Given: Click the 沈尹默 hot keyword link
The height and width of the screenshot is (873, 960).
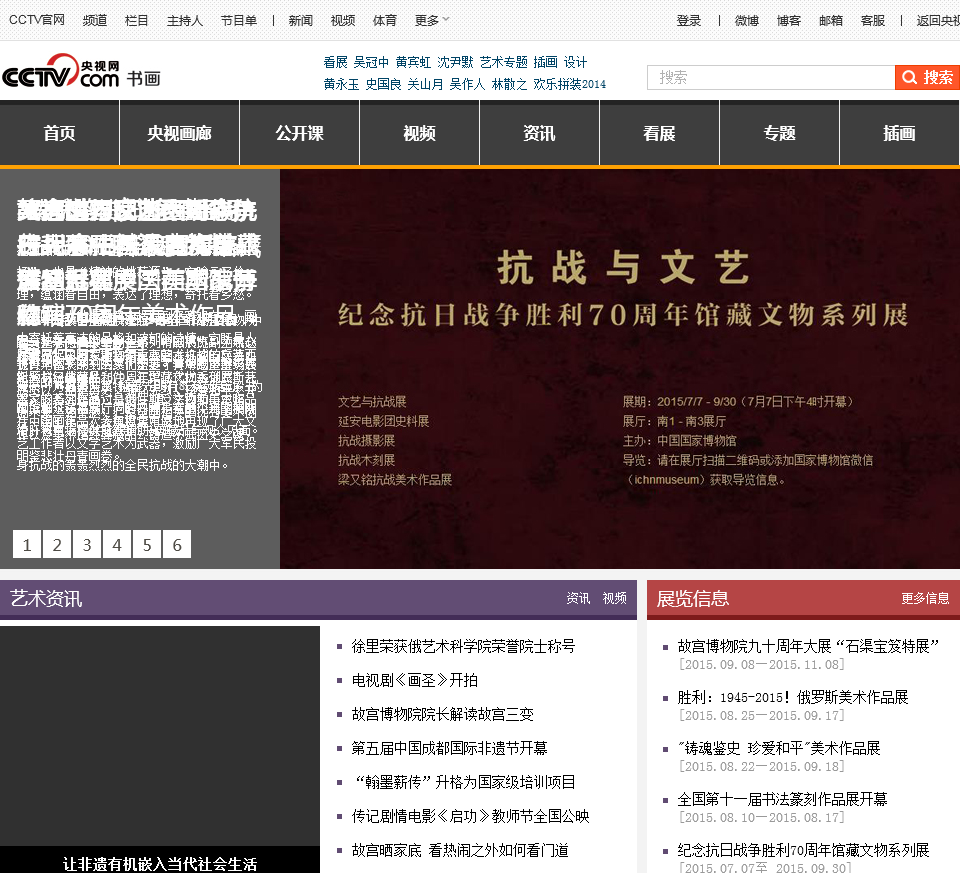Looking at the screenshot, I should click(456, 62).
